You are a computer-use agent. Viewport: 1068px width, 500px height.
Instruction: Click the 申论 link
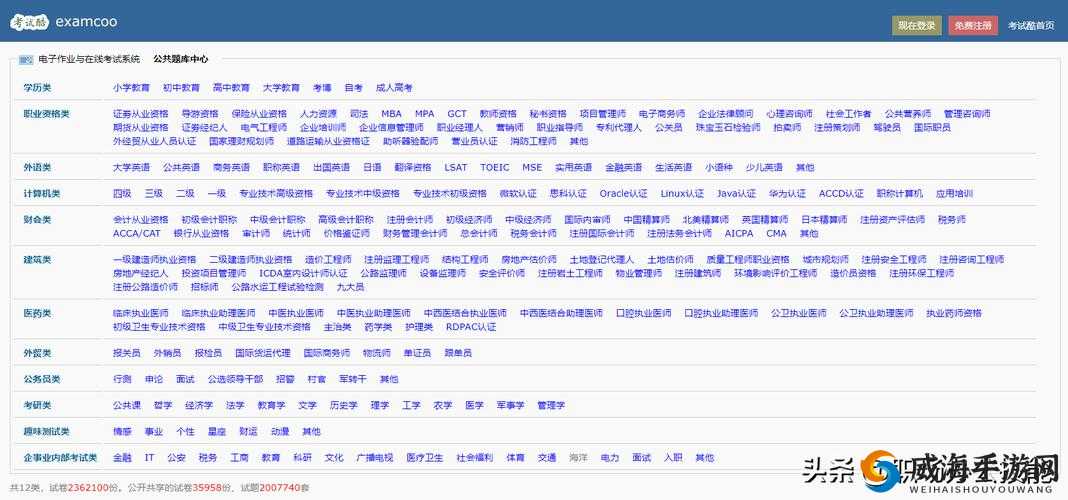click(154, 379)
